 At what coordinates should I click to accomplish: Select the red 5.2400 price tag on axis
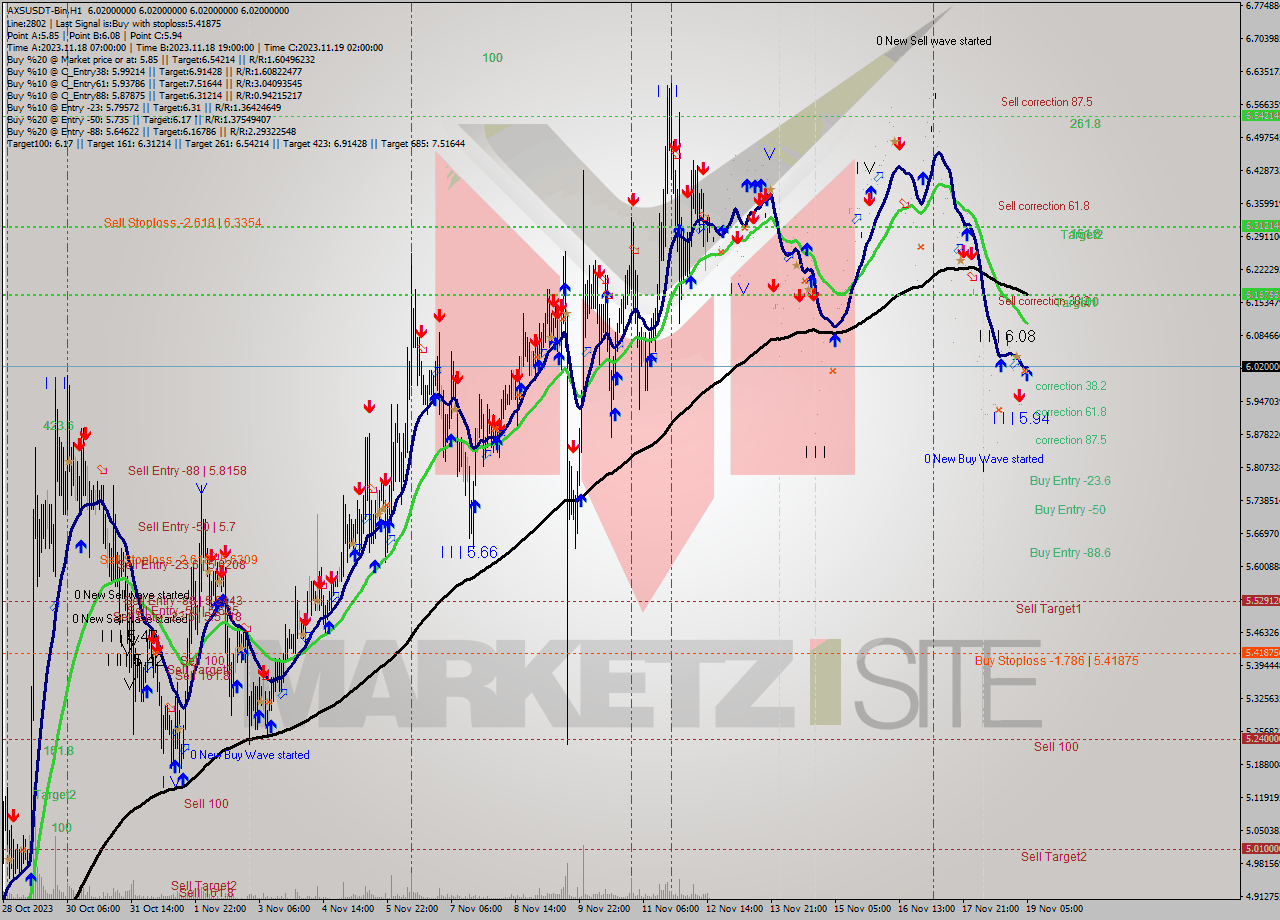1261,739
